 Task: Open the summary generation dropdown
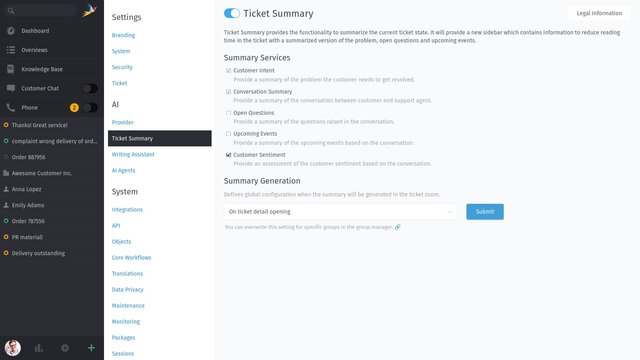pos(340,211)
